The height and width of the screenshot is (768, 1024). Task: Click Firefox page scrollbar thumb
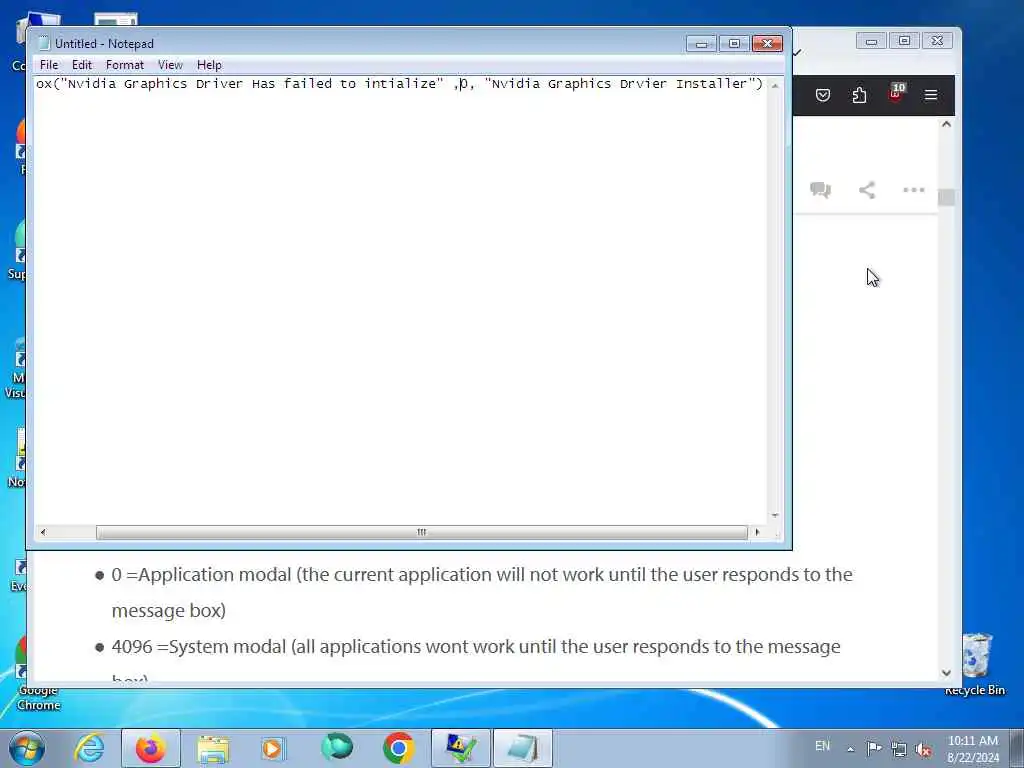(x=946, y=197)
